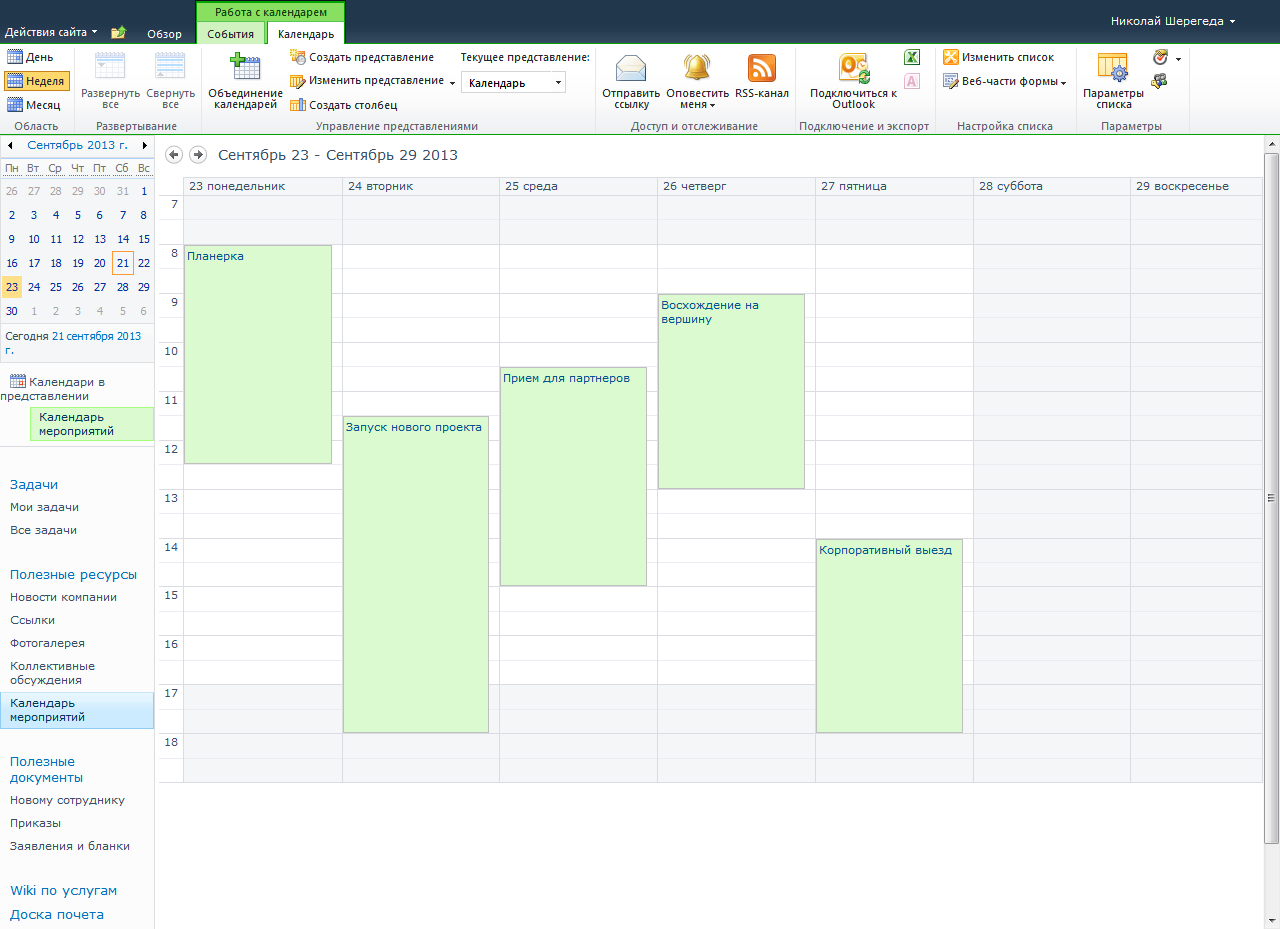Click Edit List (Изменить список)
The height and width of the screenshot is (929, 1280).
click(999, 57)
